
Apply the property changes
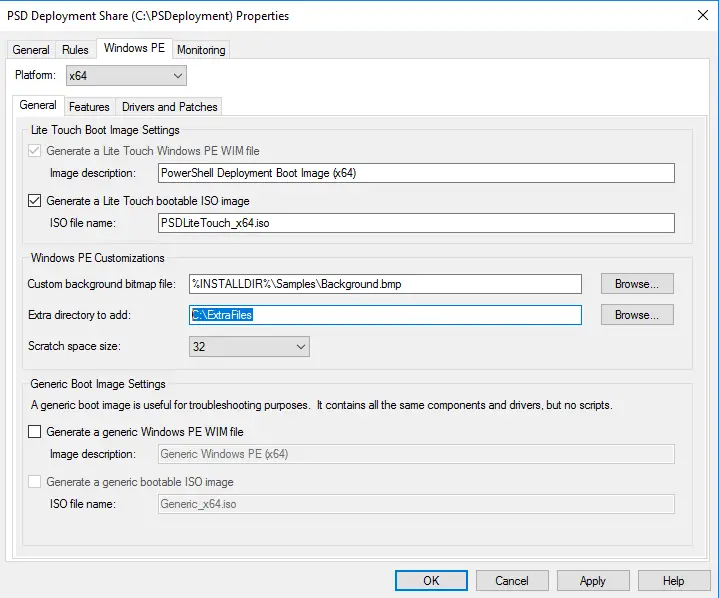pos(593,581)
